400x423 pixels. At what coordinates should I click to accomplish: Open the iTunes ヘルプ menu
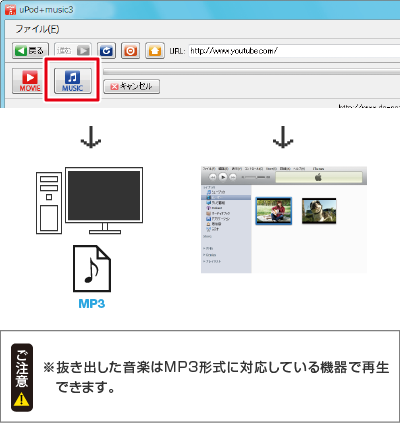299,169
